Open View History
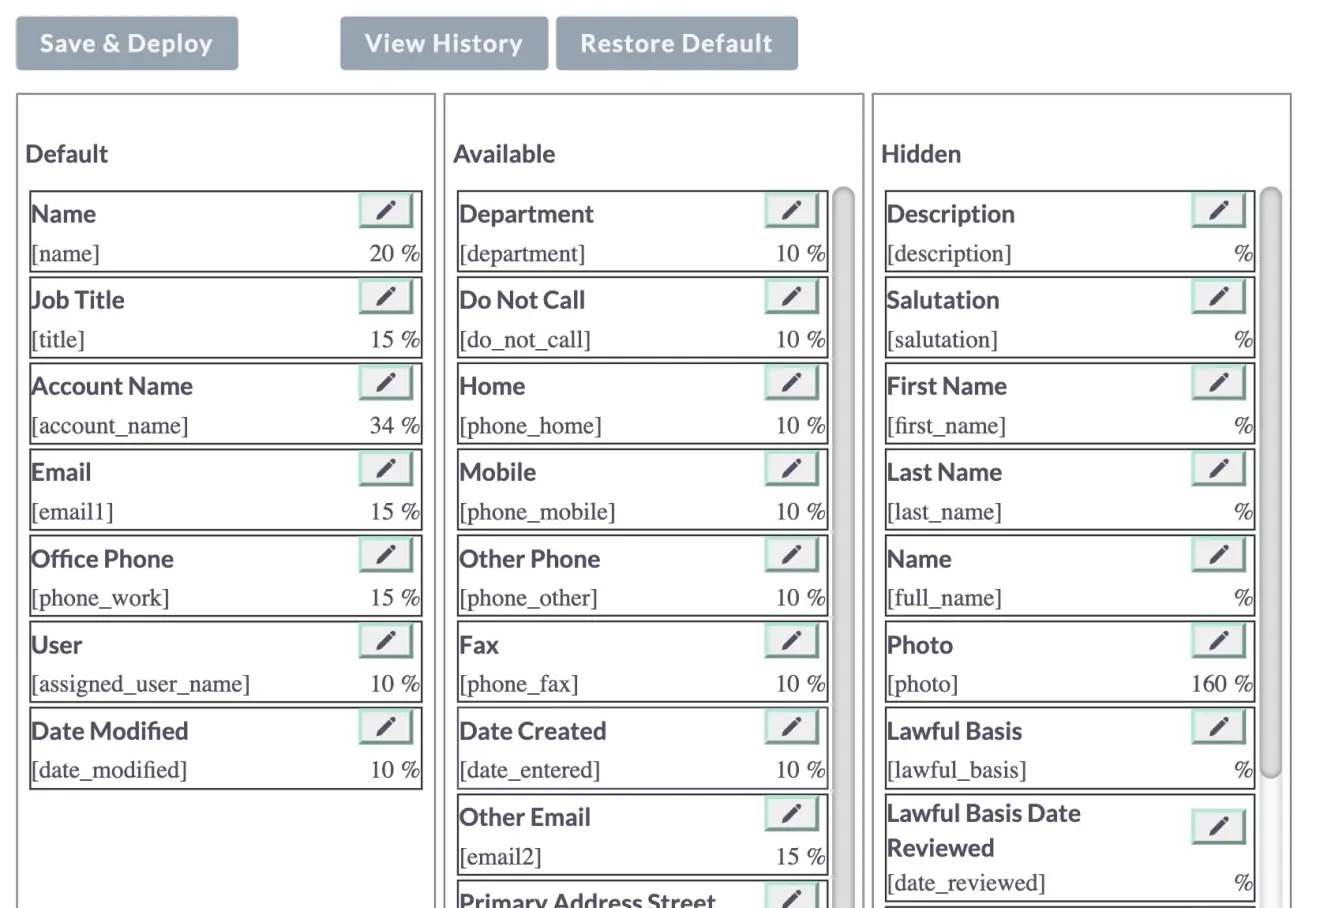The height and width of the screenshot is (908, 1320). tap(443, 43)
